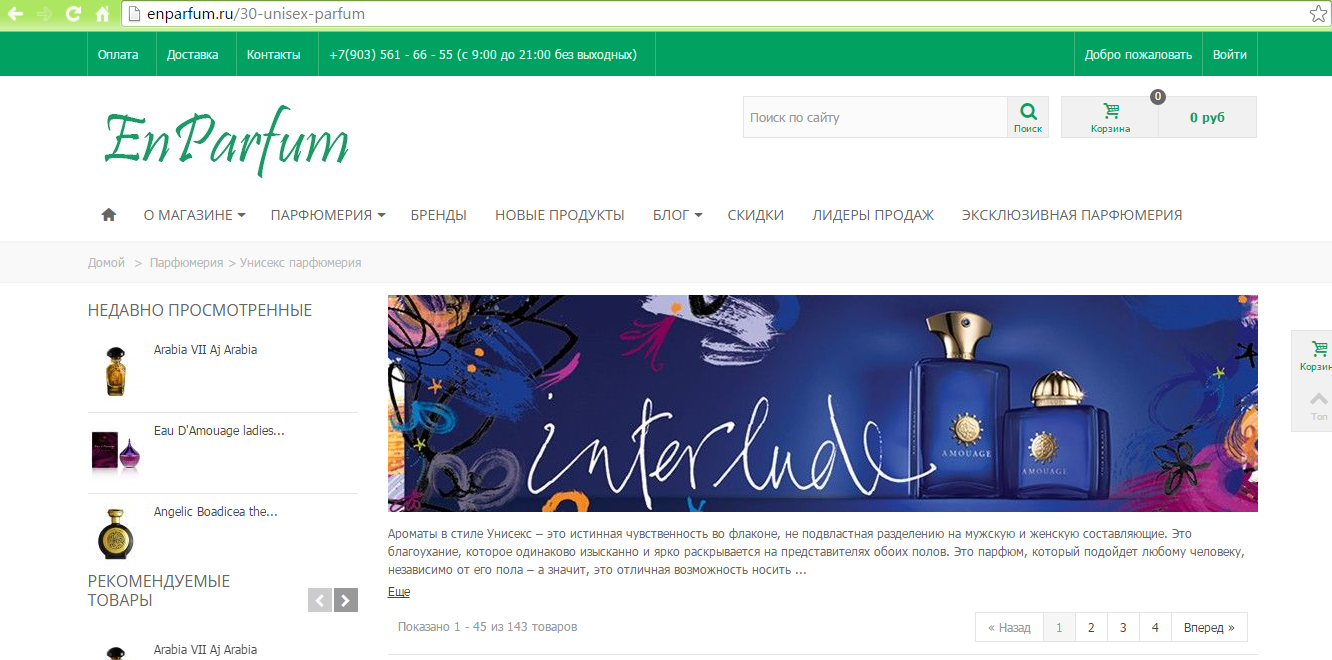Click the Еще link under the description
Viewport: 1332px width, 660px height.
click(x=399, y=592)
